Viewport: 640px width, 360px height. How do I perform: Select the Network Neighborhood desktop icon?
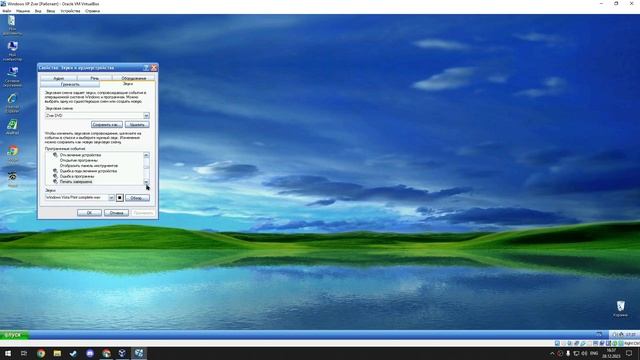pyautogui.click(x=12, y=77)
